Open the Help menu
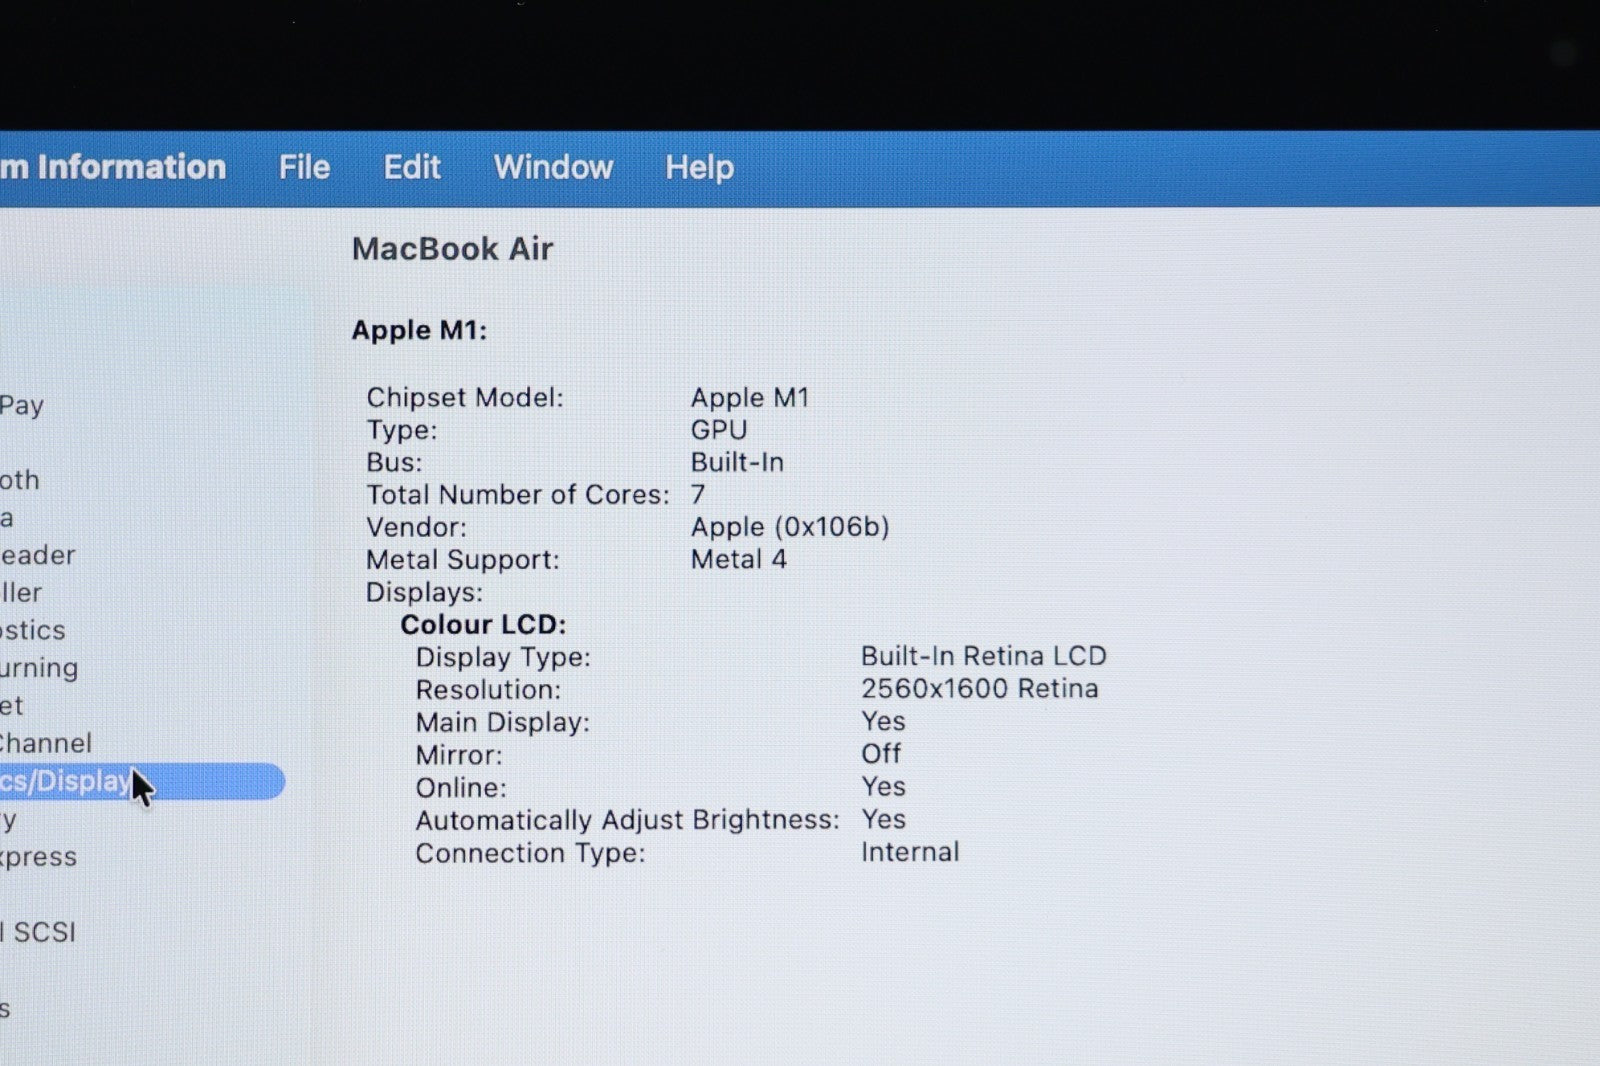The image size is (1600, 1066). [x=699, y=167]
